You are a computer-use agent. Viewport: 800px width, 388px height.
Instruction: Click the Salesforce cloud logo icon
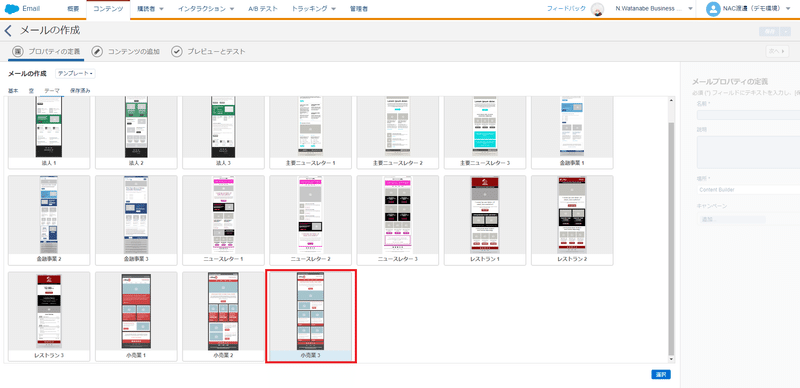[x=12, y=9]
